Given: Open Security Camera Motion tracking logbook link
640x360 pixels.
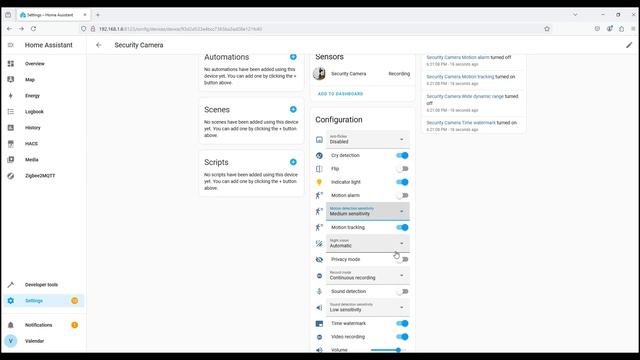Looking at the screenshot, I should click(460, 77).
